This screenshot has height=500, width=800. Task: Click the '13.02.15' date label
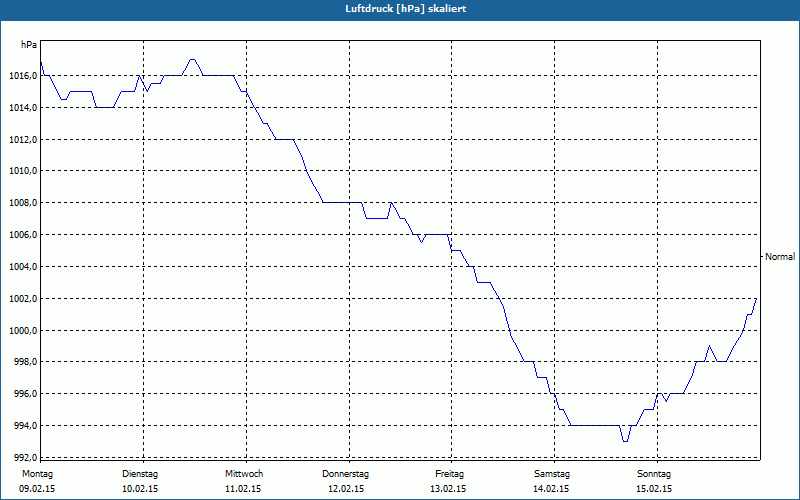[448, 489]
